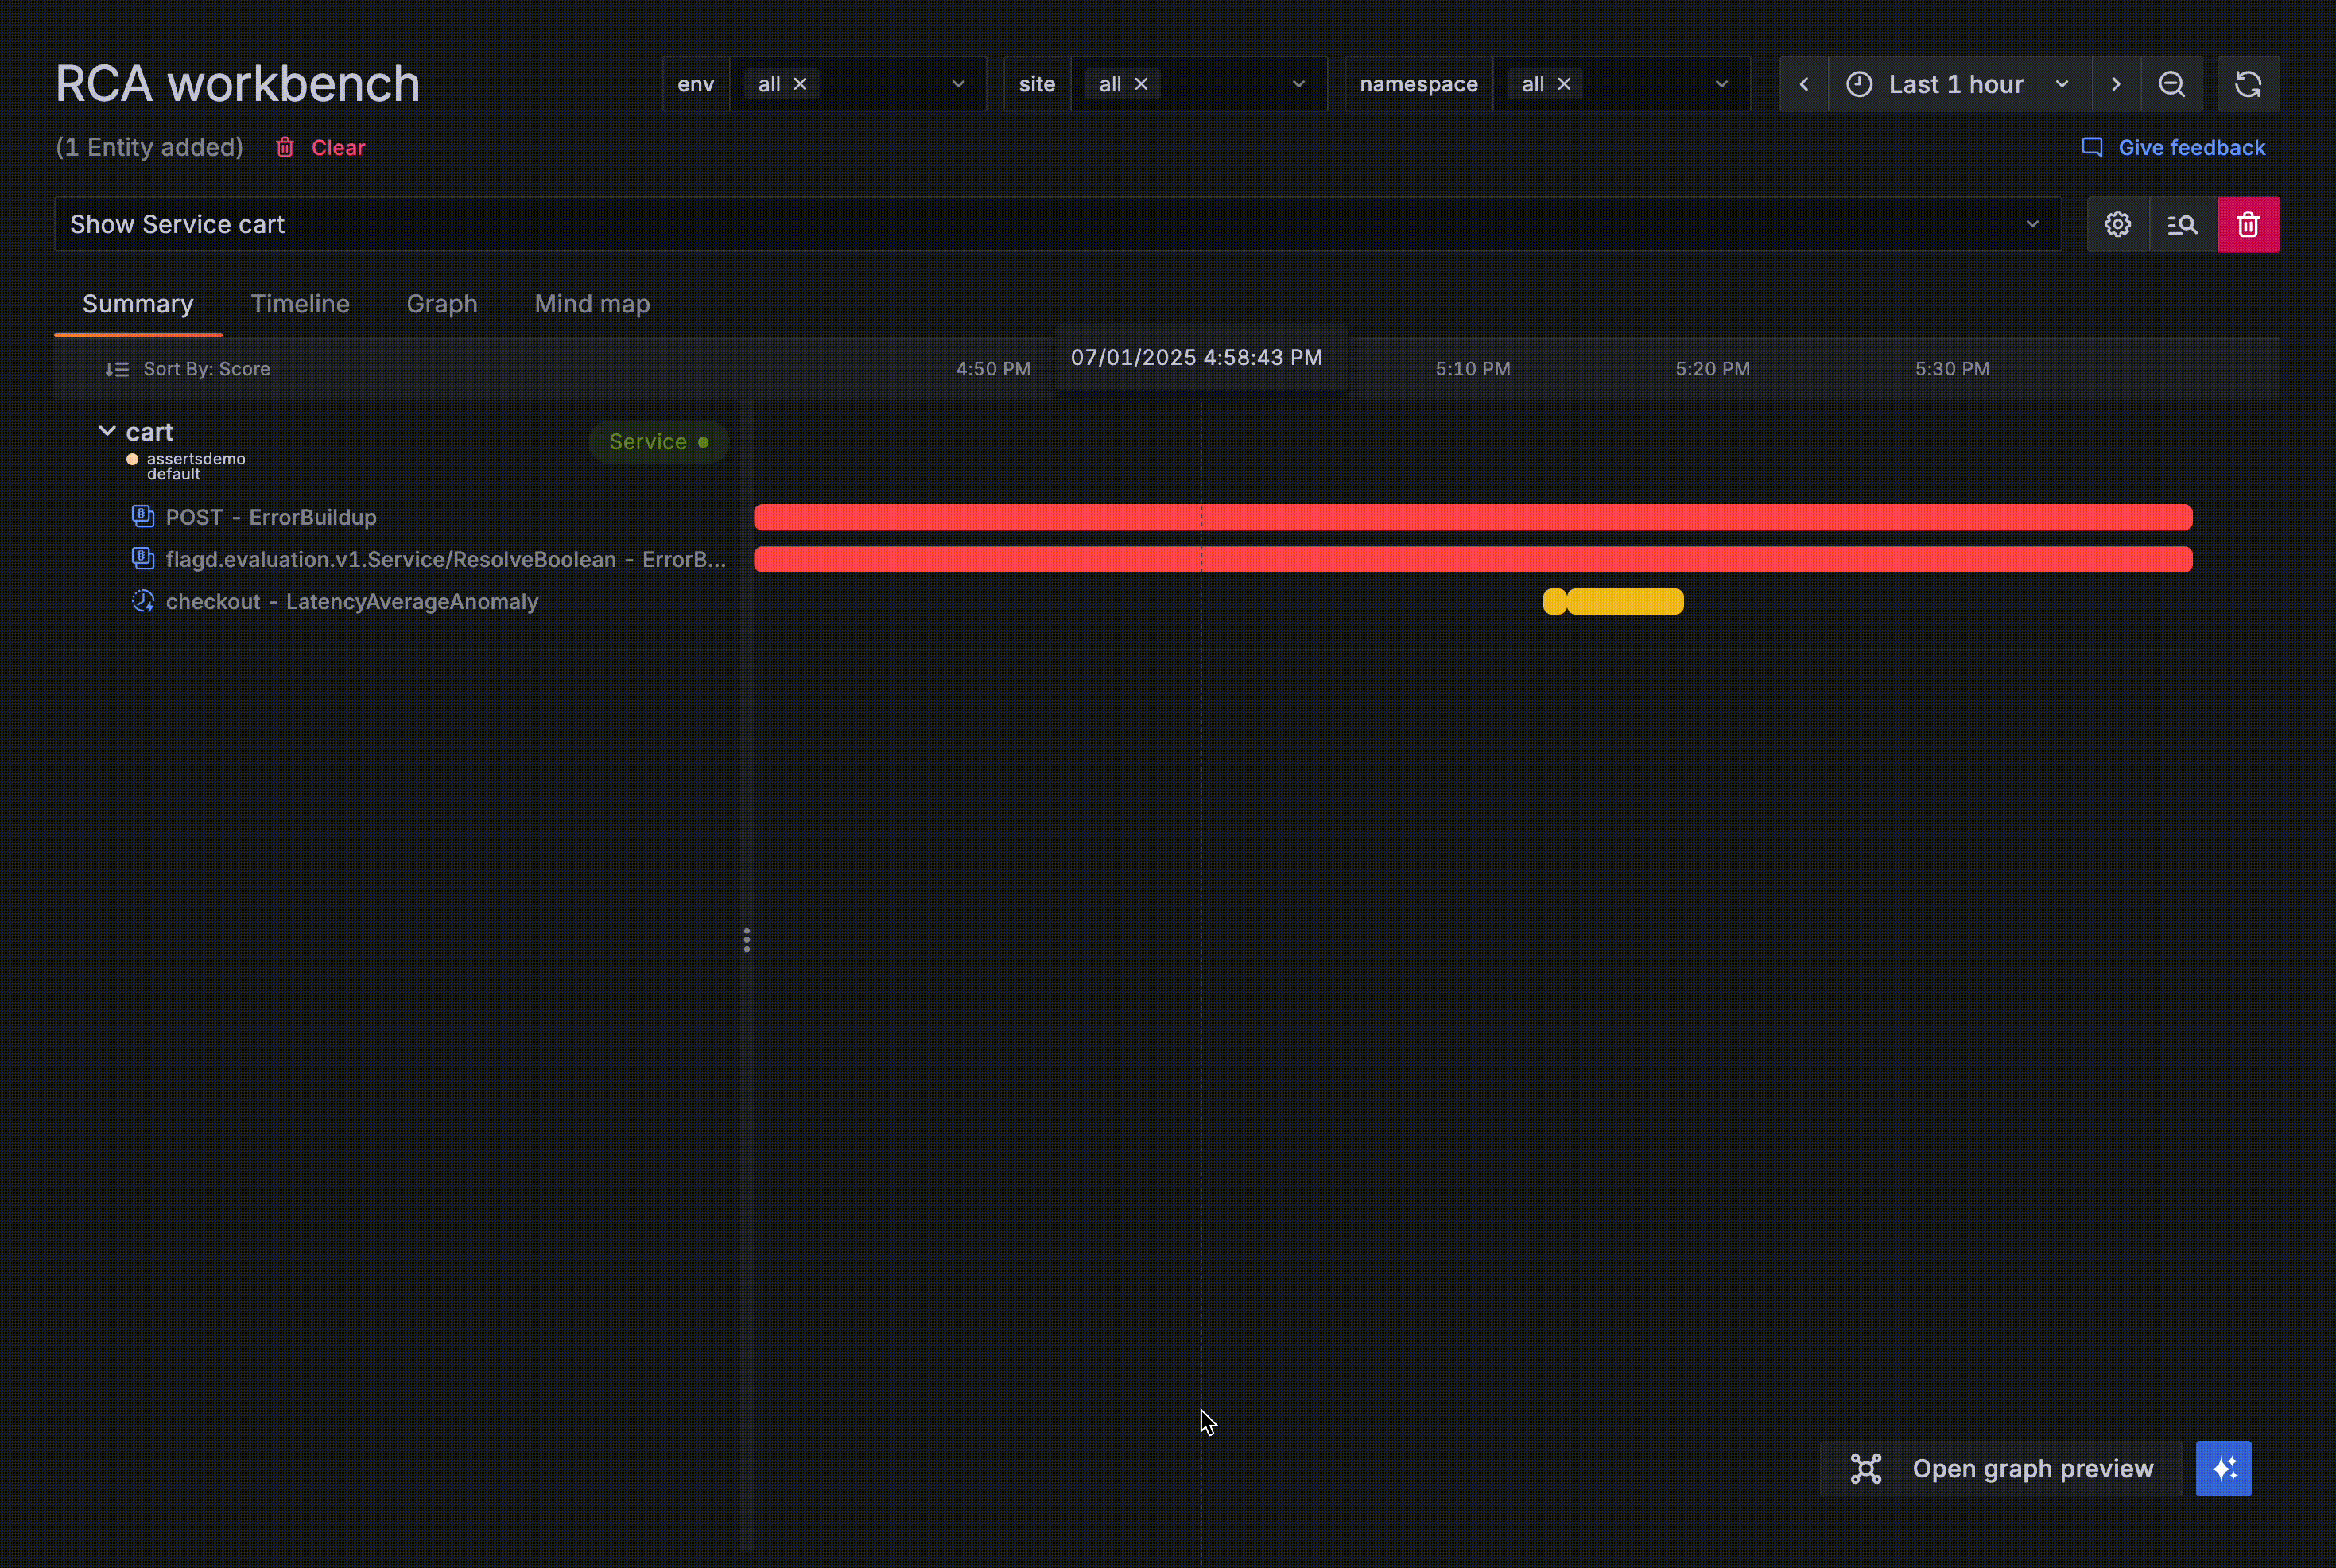Open the blue AI sparkle assistant button
The height and width of the screenshot is (1568, 2336).
[2223, 1468]
